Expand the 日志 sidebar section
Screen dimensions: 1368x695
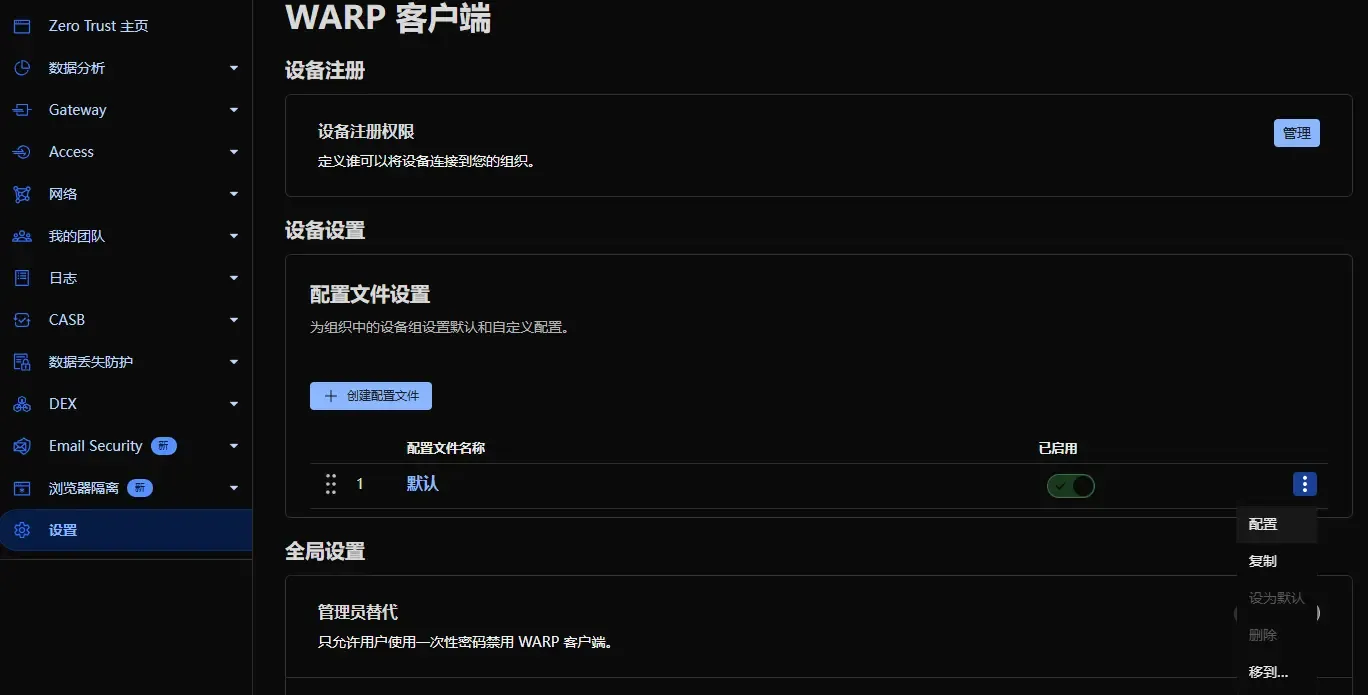coord(233,277)
